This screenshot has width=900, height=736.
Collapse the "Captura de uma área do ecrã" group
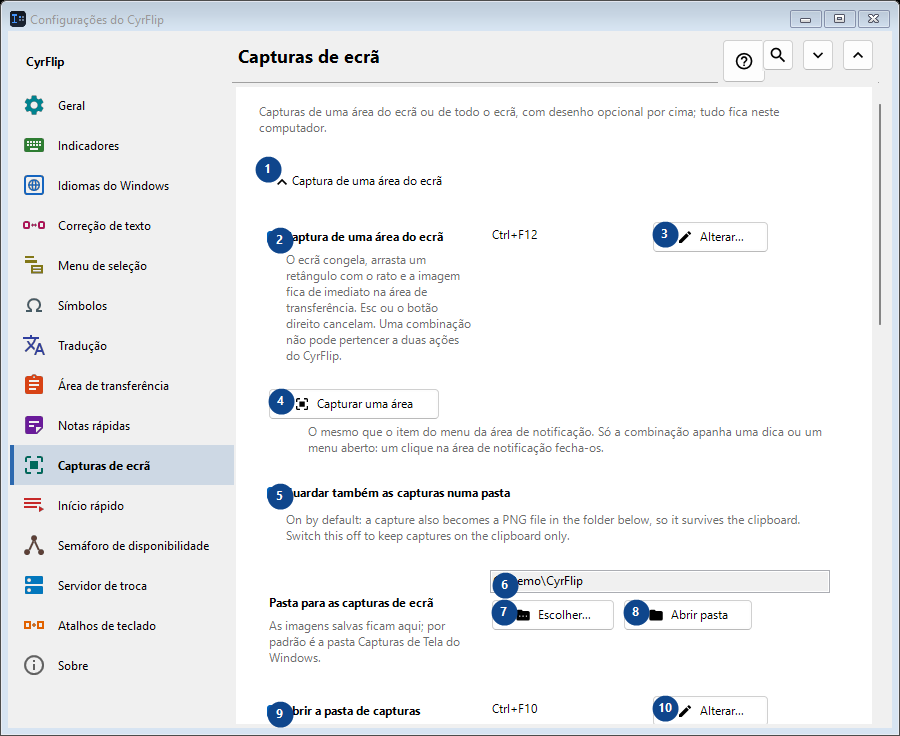pyautogui.click(x=360, y=181)
